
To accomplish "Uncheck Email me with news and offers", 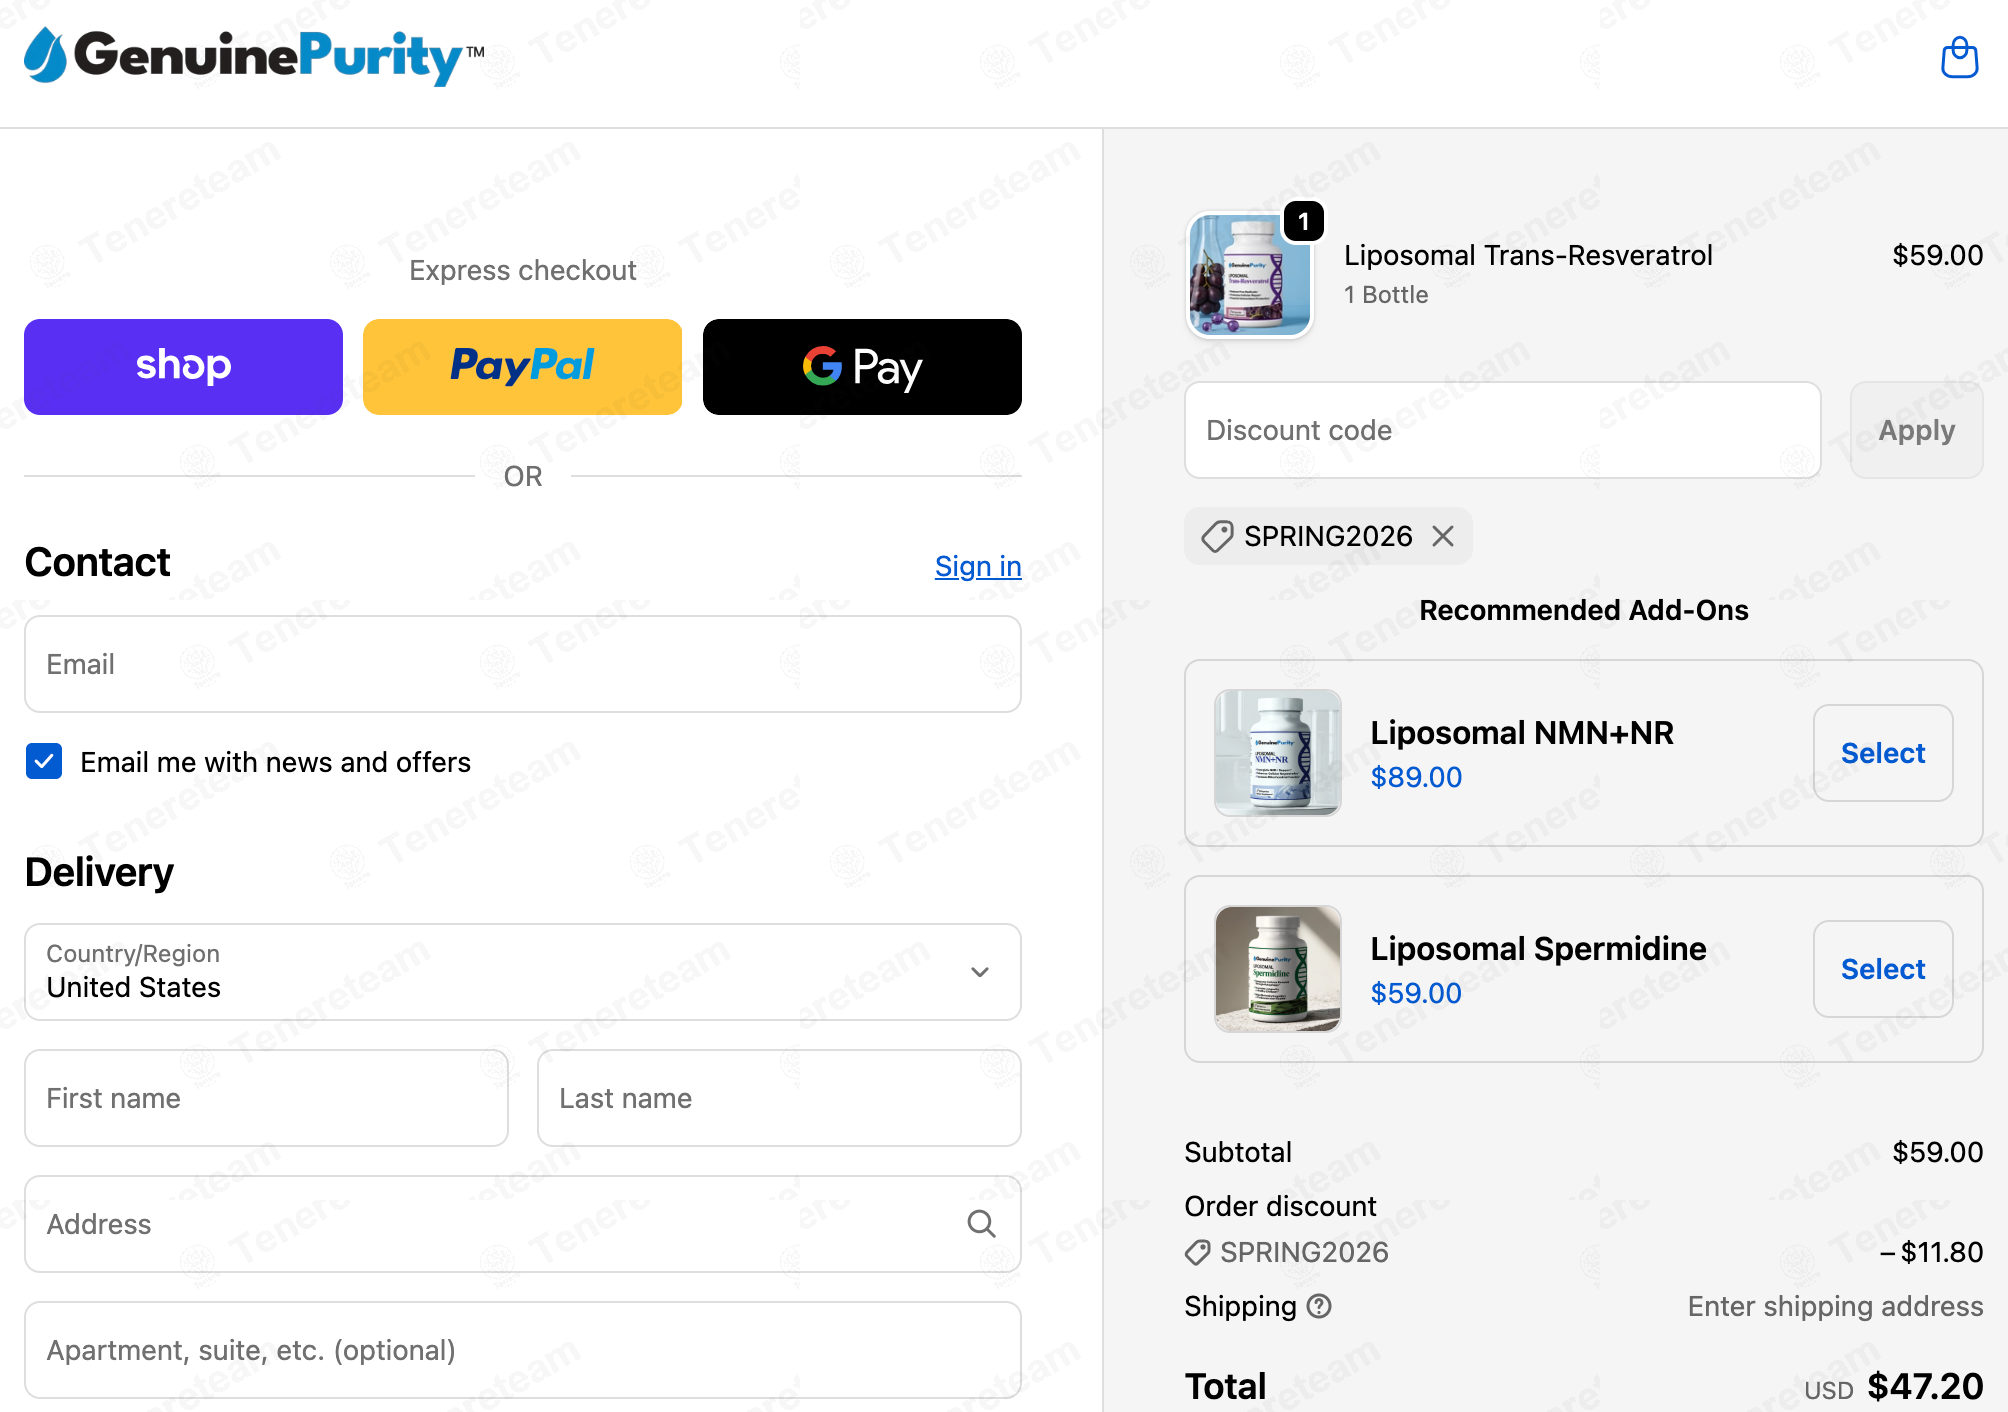I will pyautogui.click(x=44, y=762).
